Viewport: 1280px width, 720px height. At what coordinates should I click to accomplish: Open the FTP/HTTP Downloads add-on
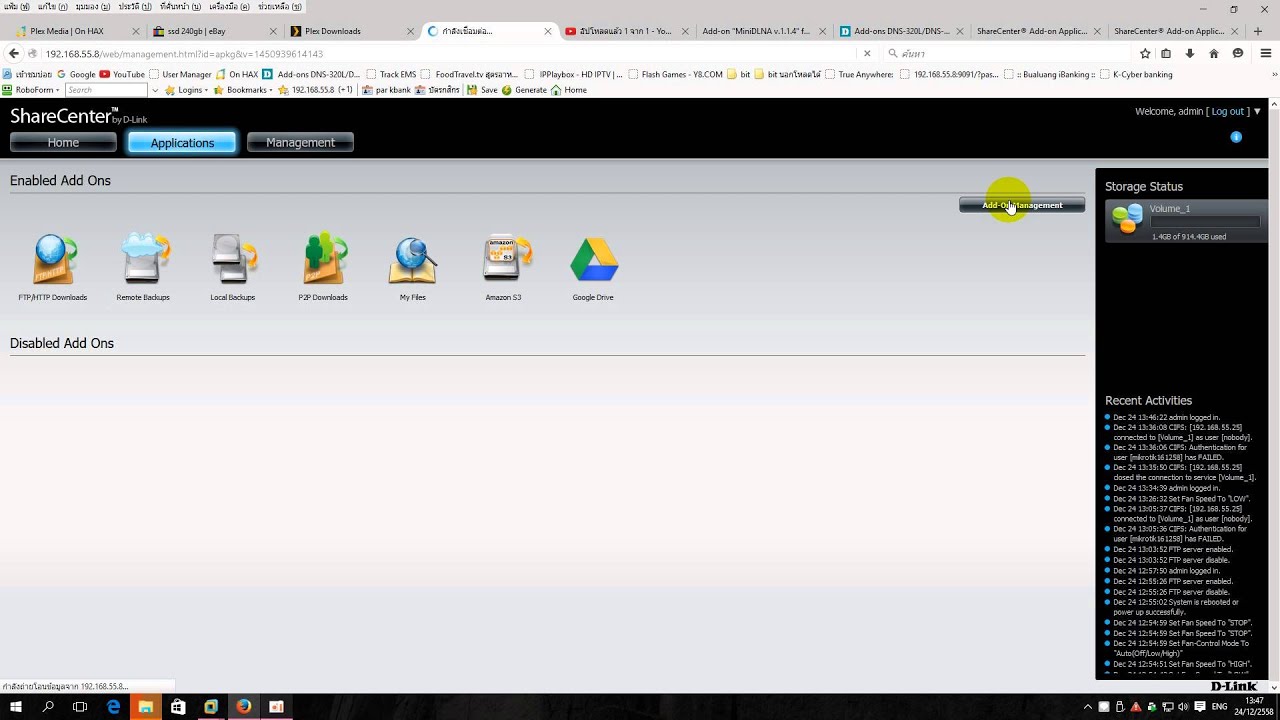(53, 267)
